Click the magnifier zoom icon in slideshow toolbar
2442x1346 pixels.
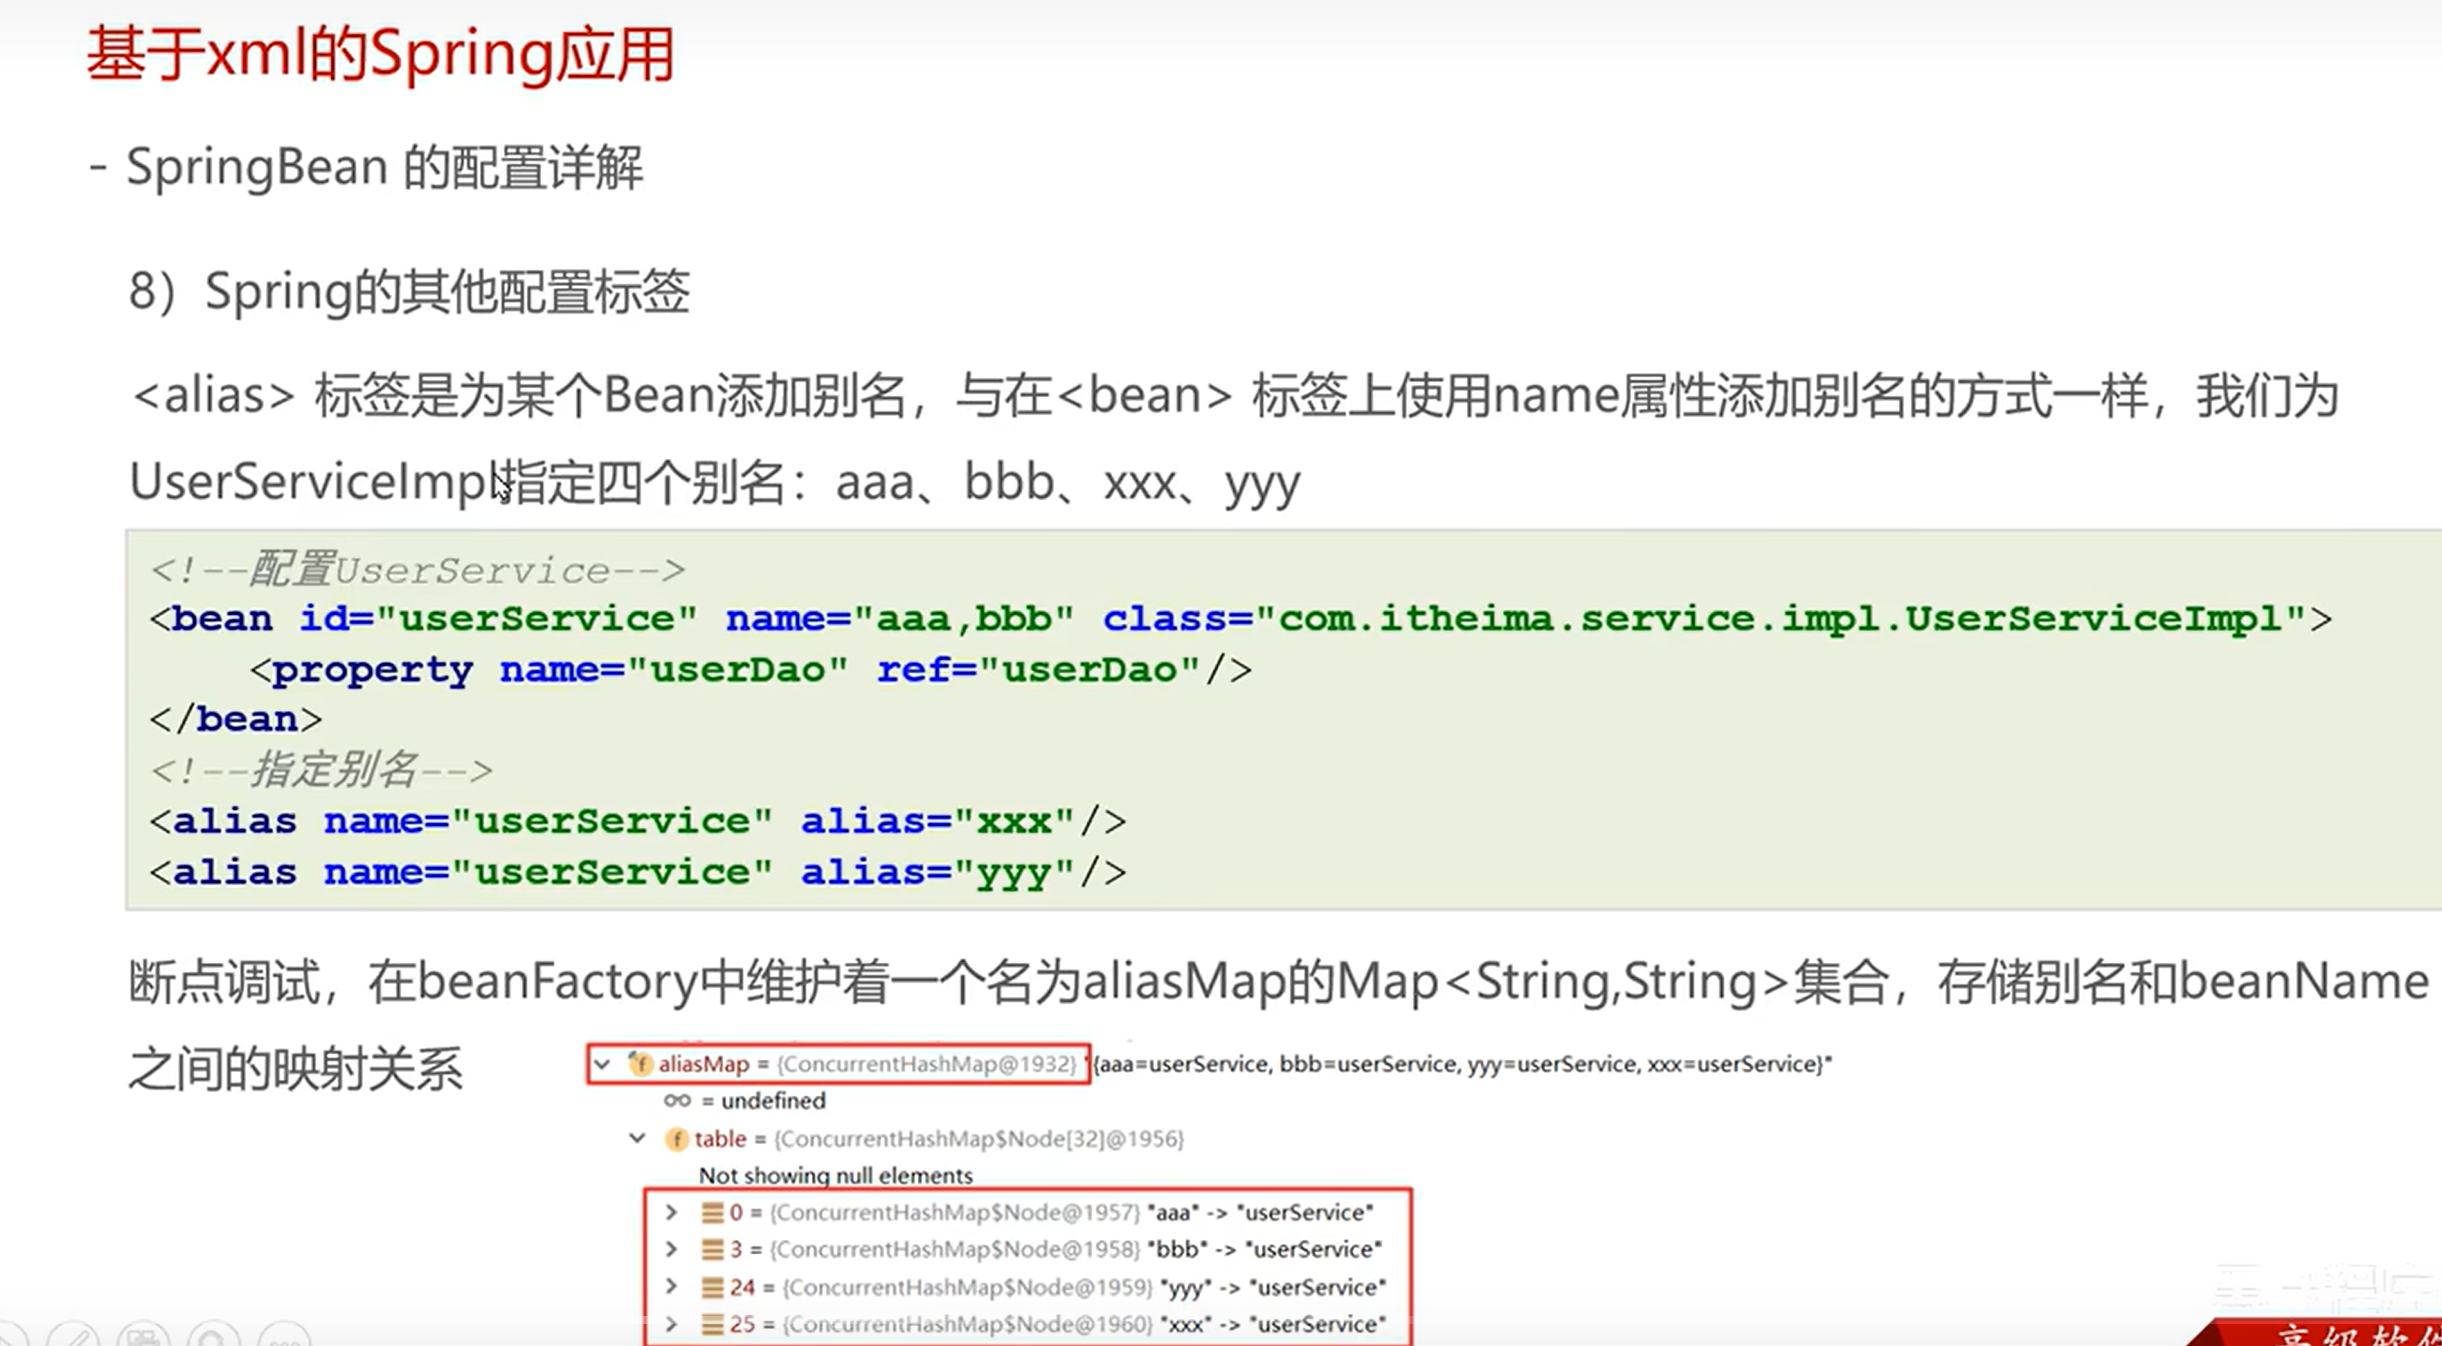point(214,1337)
